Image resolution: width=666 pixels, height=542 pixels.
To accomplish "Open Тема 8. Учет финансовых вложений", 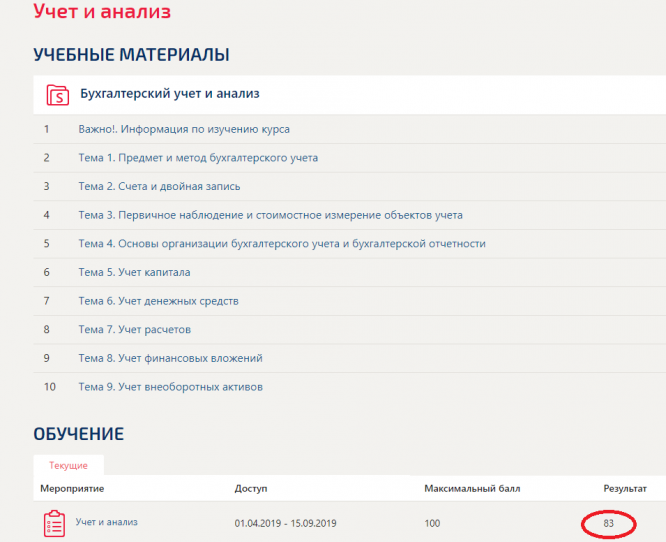I will [x=170, y=358].
